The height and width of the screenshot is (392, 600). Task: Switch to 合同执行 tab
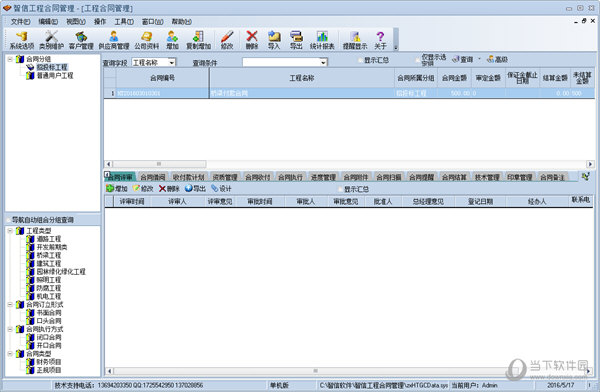coord(290,177)
